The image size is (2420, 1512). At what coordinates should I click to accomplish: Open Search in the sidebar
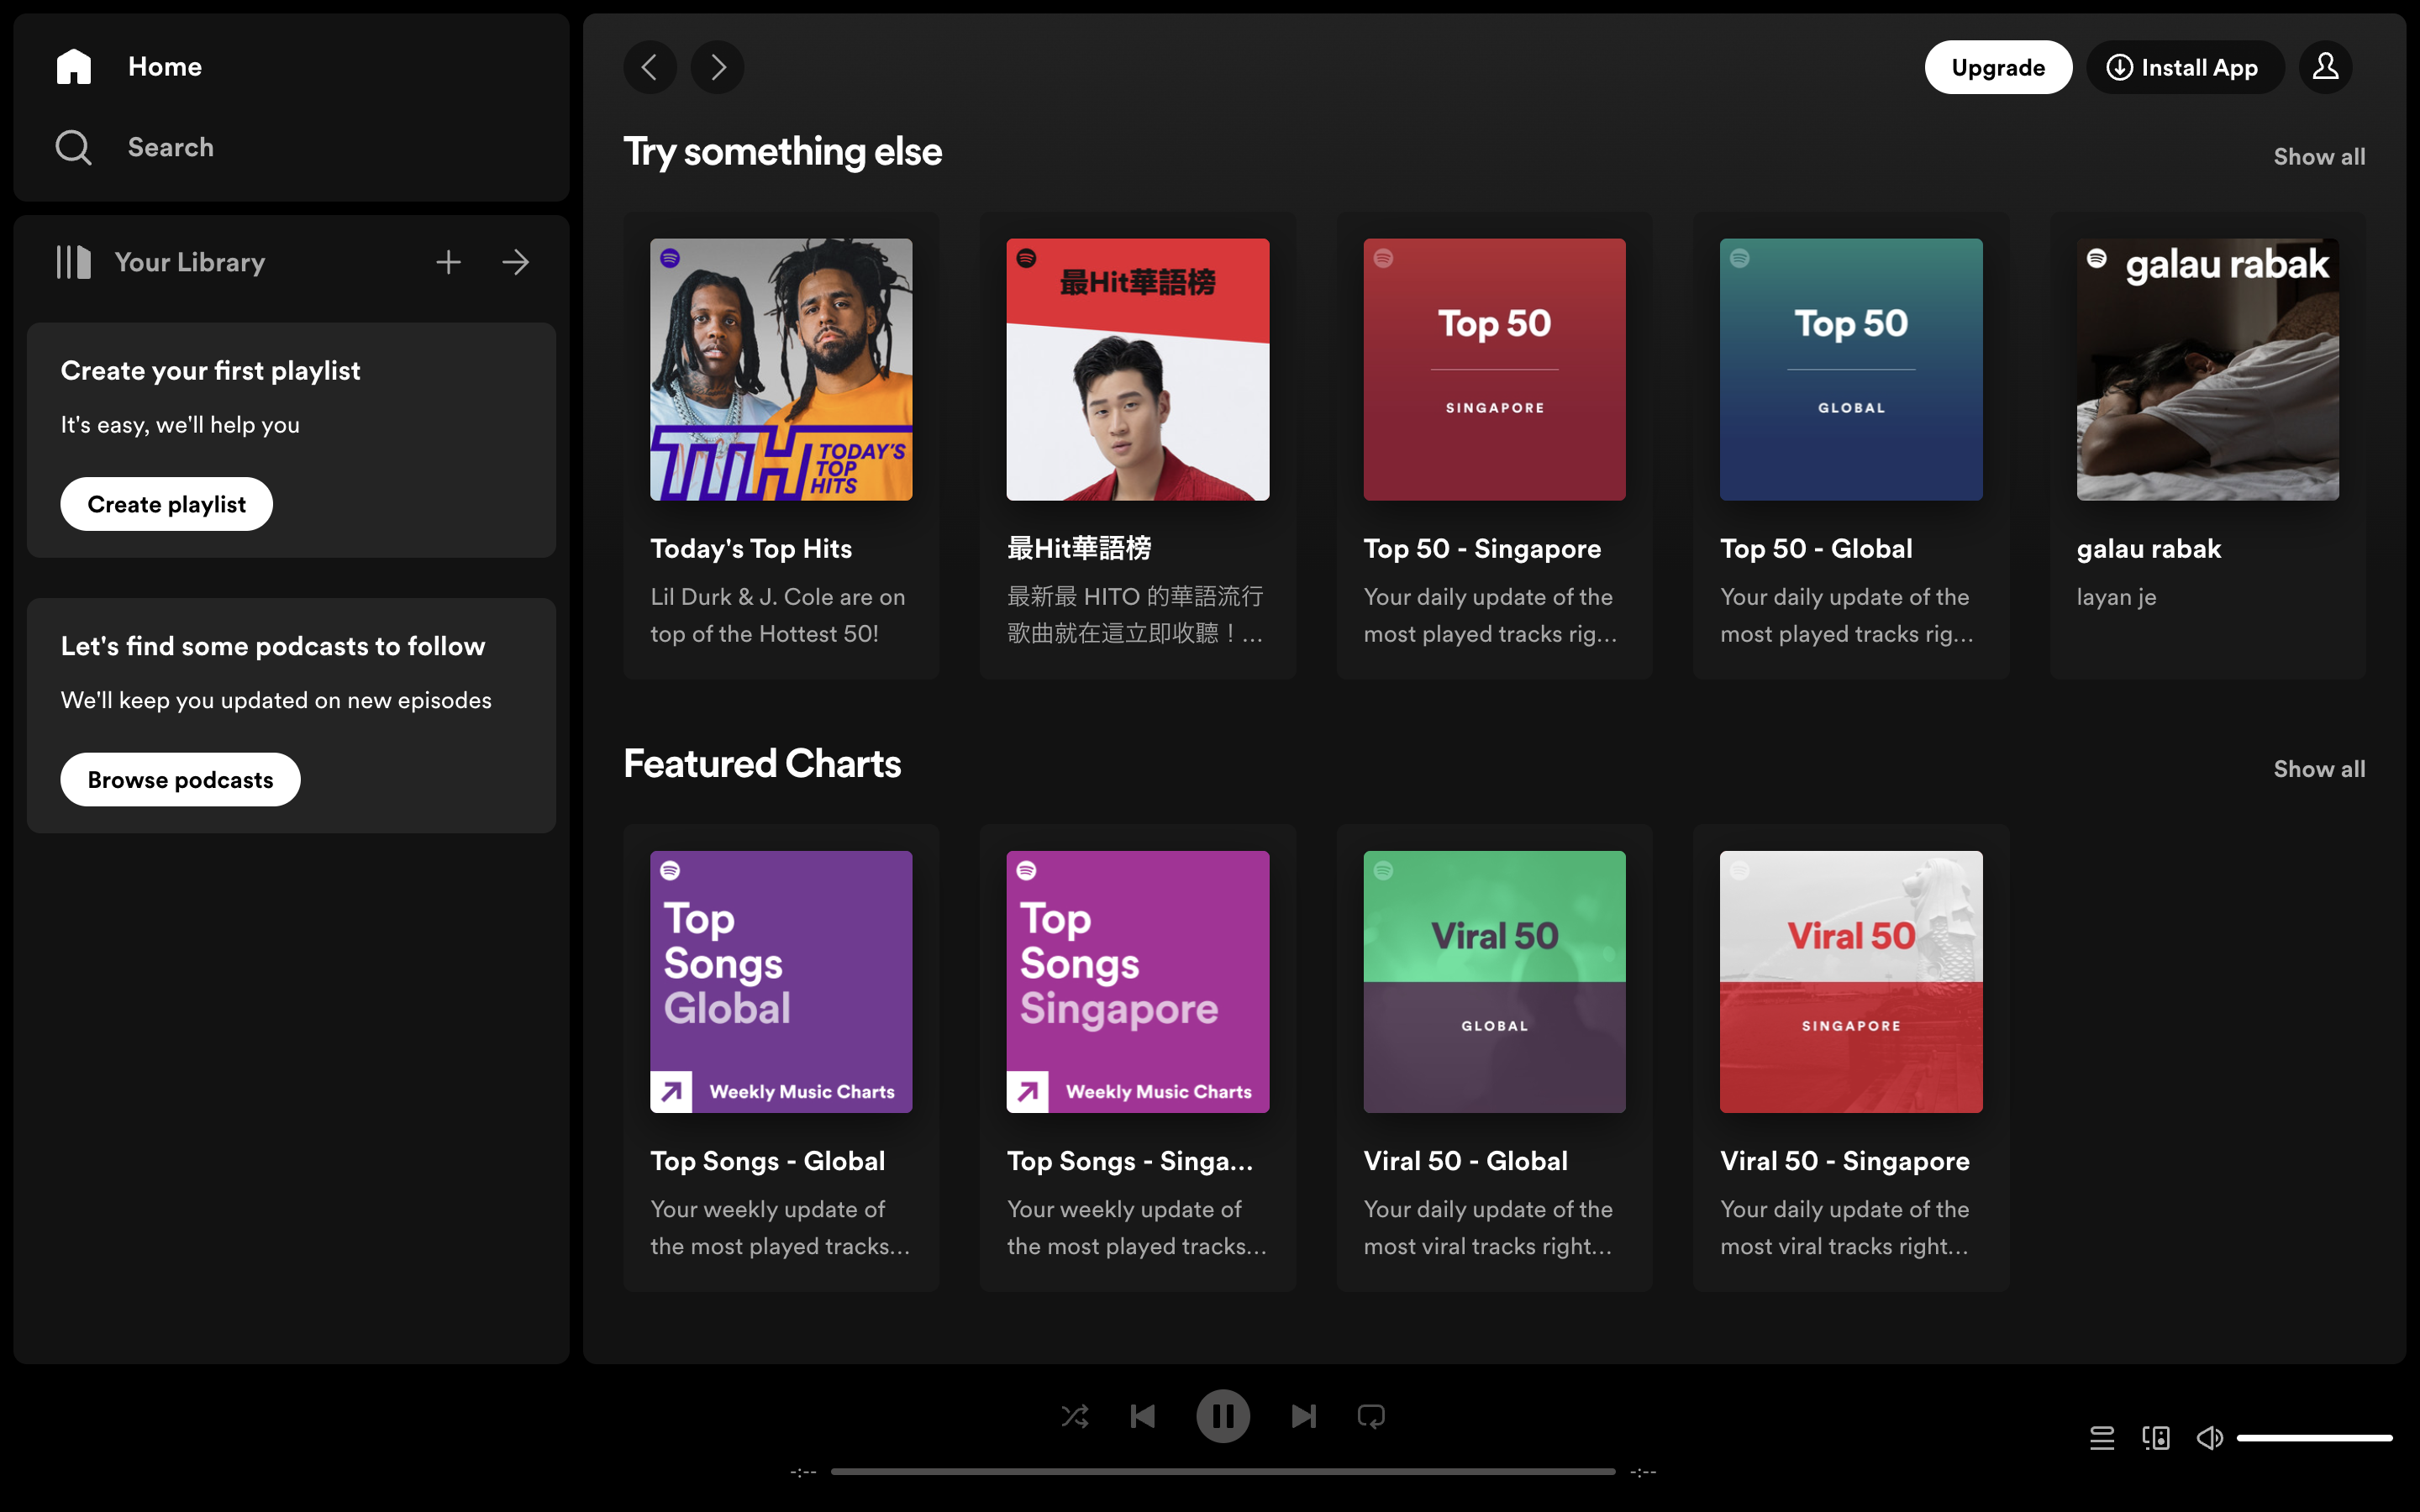click(171, 147)
